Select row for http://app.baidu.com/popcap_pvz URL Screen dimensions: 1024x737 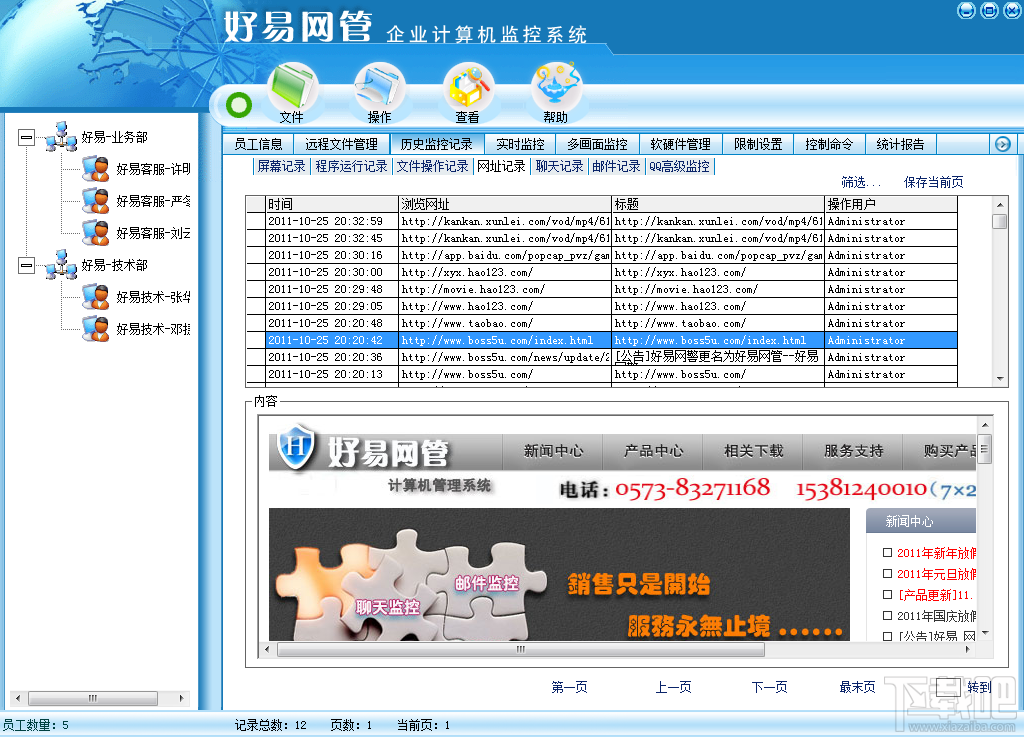pyautogui.click(x=601, y=255)
